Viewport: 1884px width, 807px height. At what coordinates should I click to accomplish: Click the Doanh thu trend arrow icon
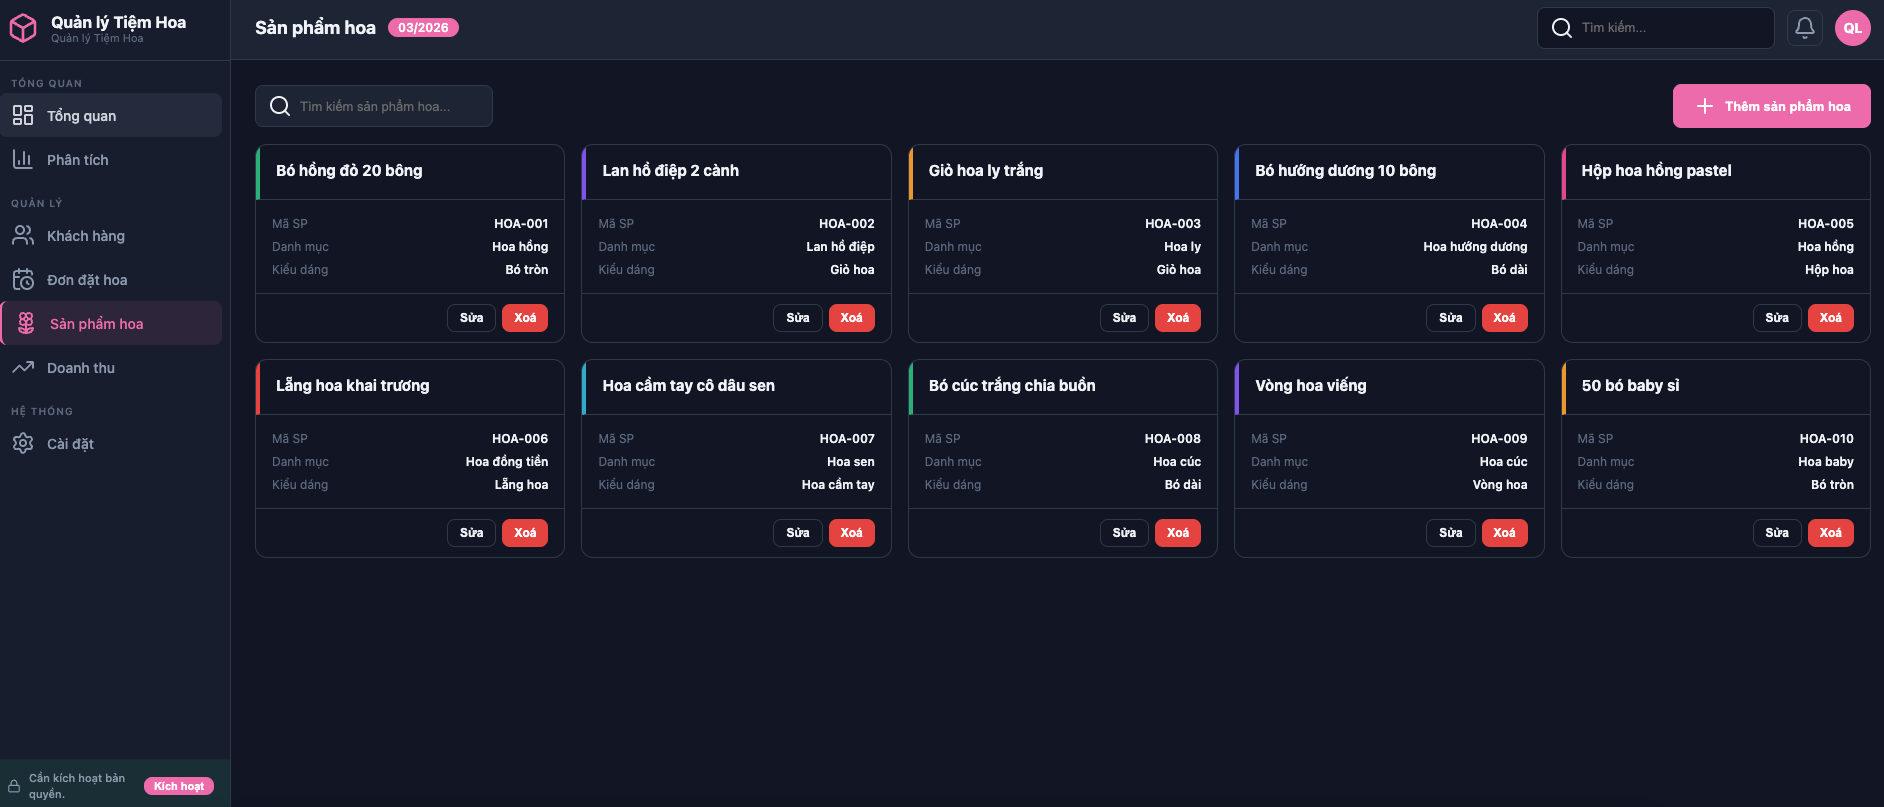[x=23, y=368]
